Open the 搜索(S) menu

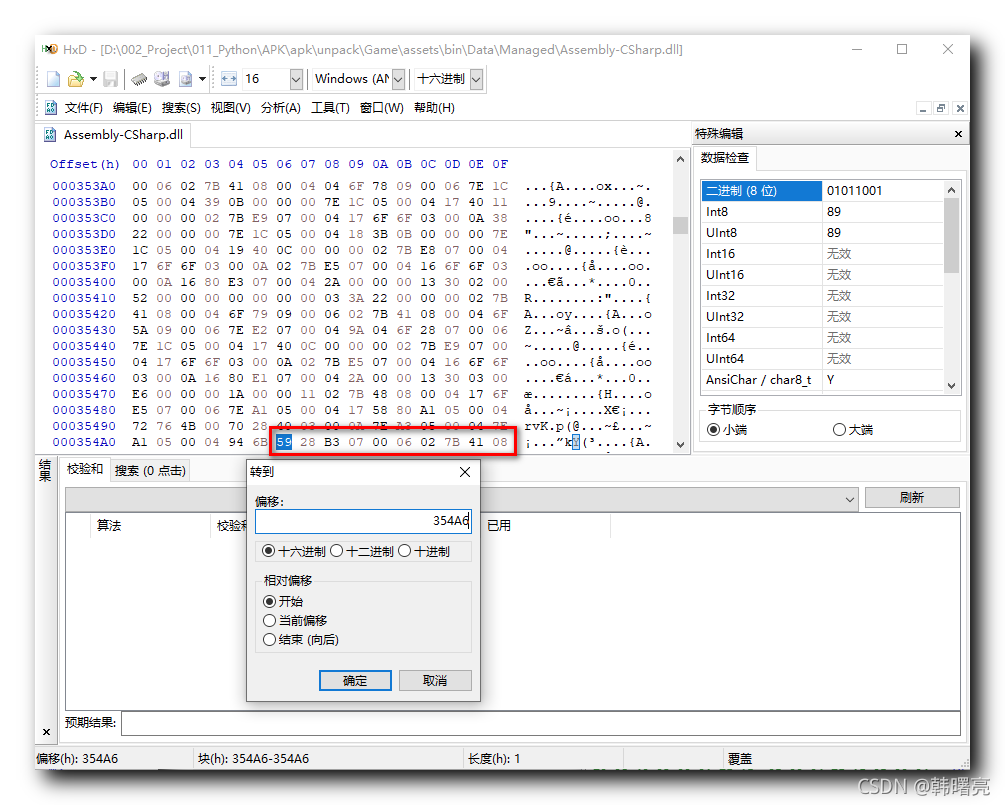point(181,108)
